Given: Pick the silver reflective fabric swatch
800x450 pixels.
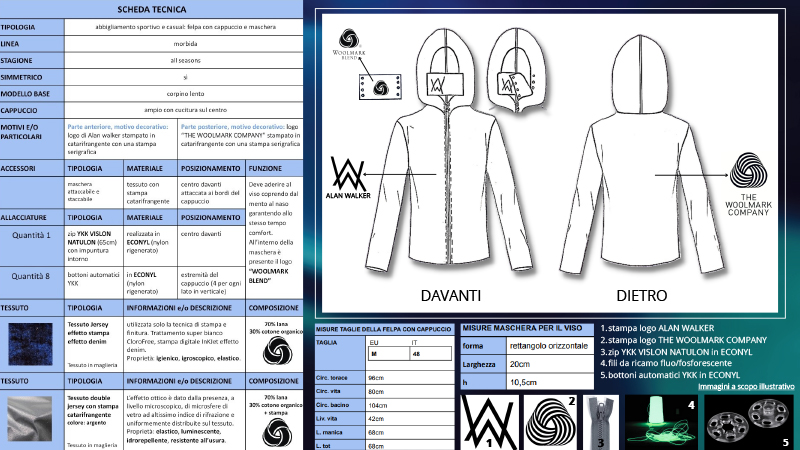Looking at the screenshot, I should point(30,418).
